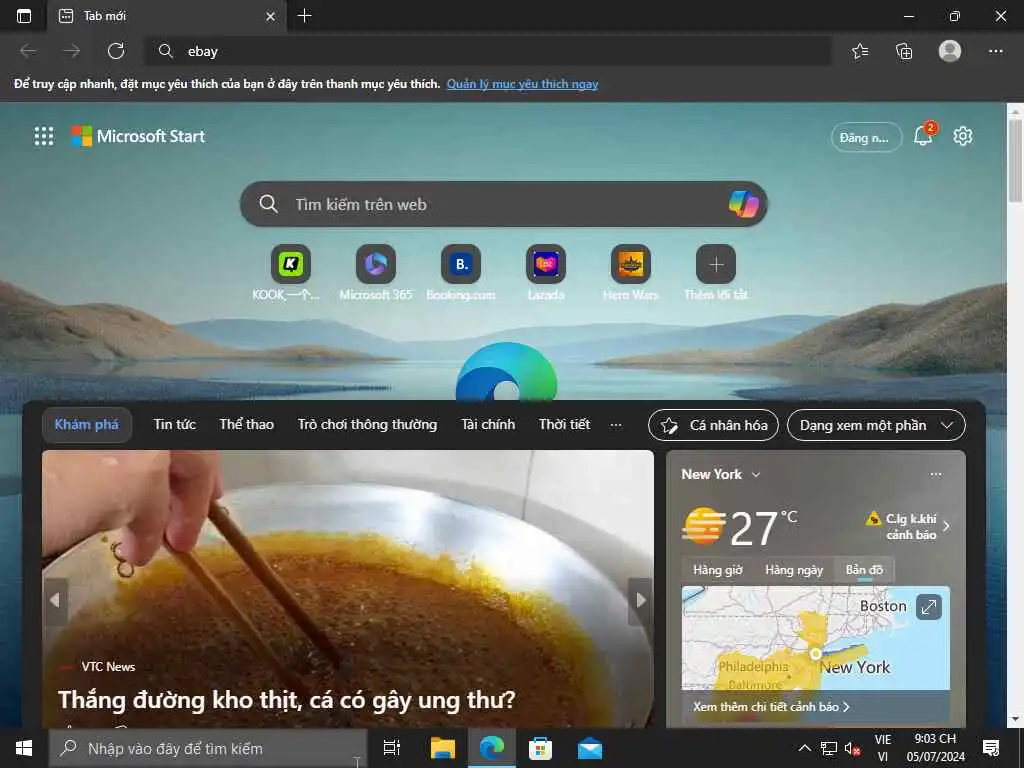Open the Tài chính tab

point(488,424)
